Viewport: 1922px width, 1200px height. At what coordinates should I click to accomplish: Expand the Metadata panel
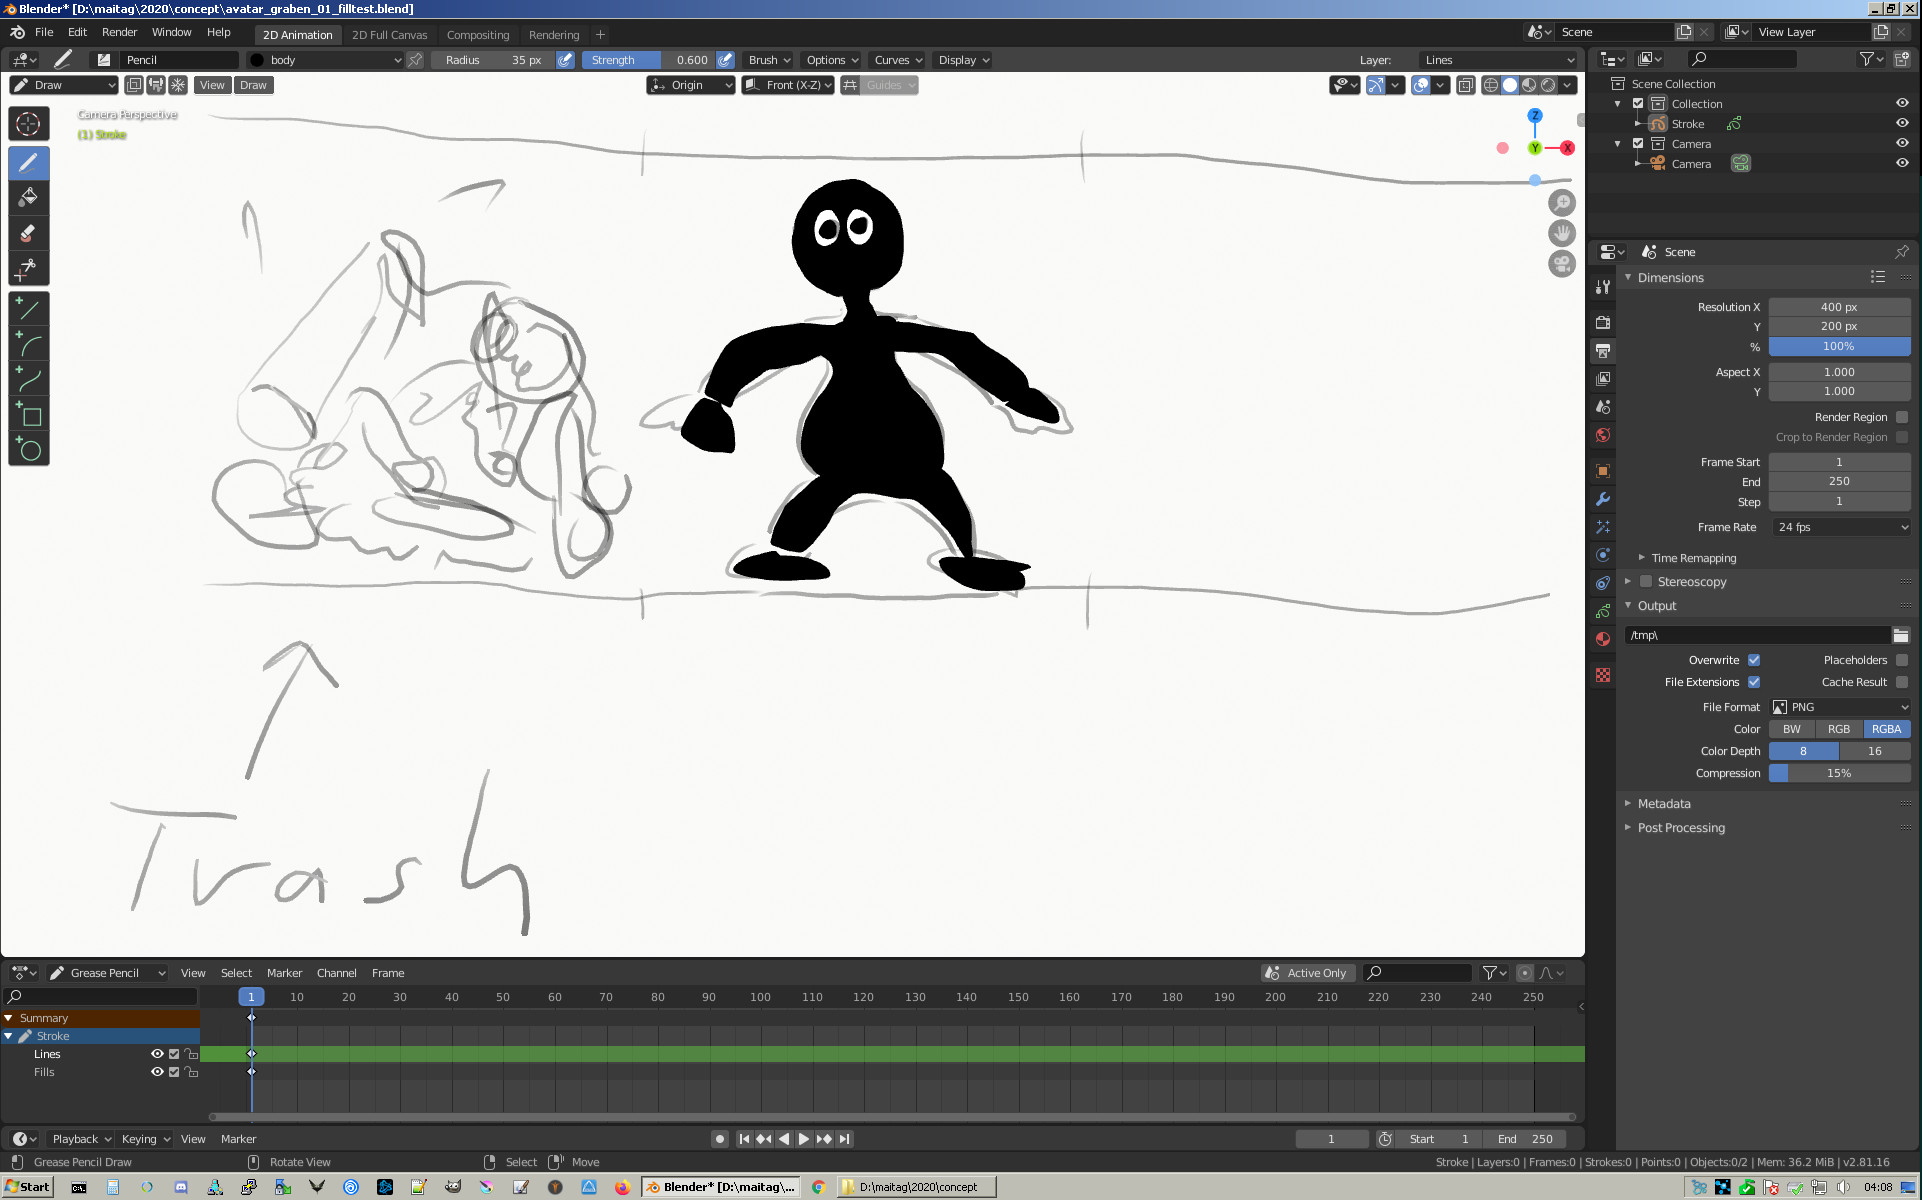pyautogui.click(x=1664, y=804)
